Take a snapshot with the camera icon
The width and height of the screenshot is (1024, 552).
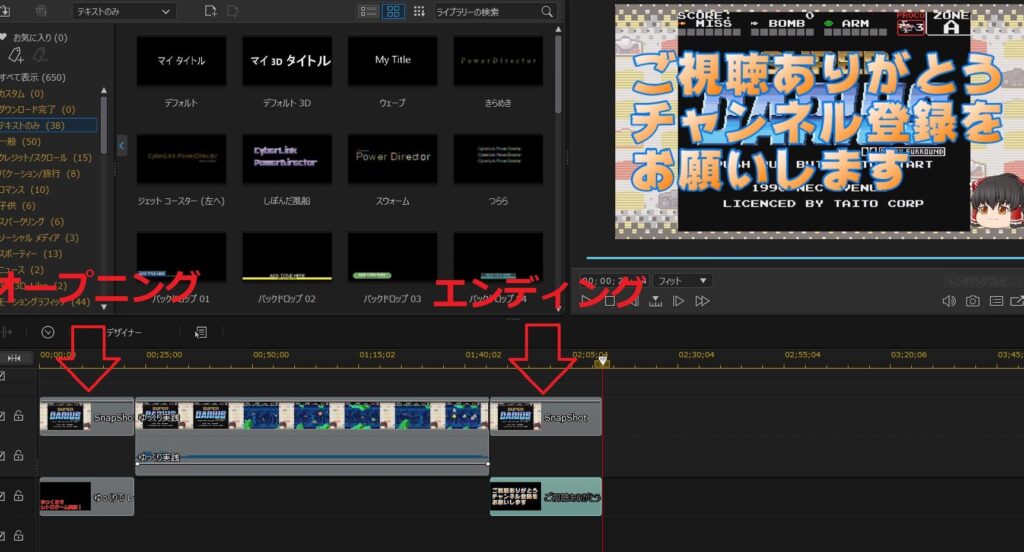972,301
